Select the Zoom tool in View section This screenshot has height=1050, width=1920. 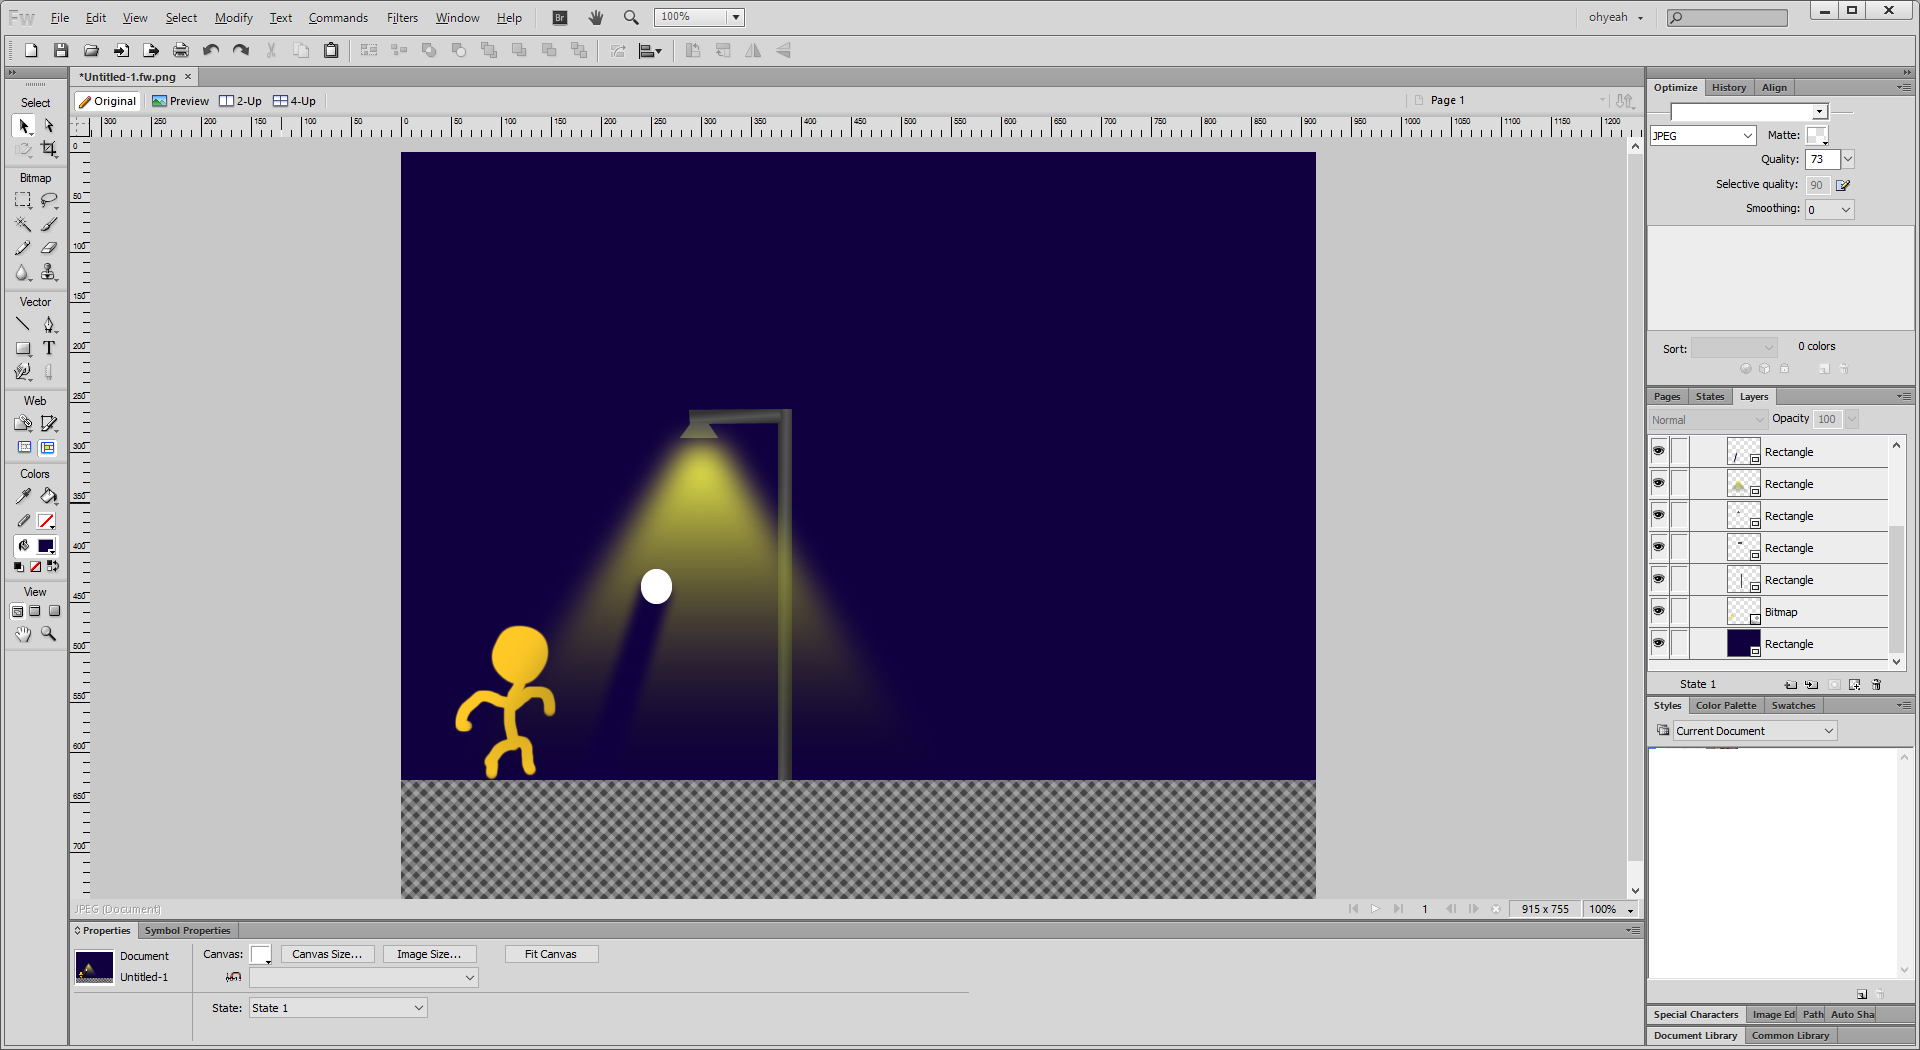point(49,634)
